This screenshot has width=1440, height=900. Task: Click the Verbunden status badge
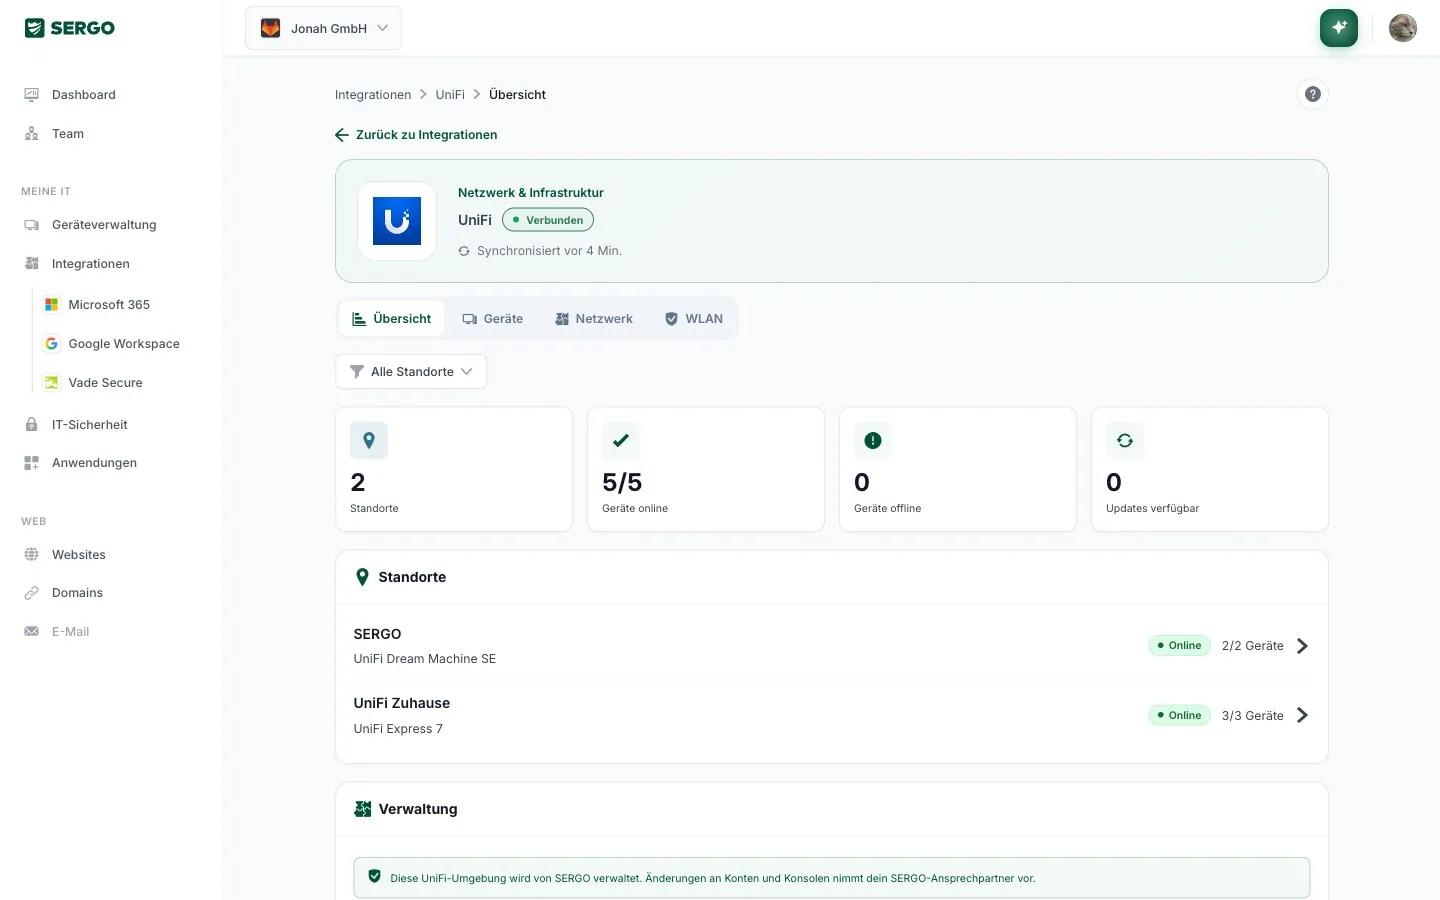(x=548, y=220)
